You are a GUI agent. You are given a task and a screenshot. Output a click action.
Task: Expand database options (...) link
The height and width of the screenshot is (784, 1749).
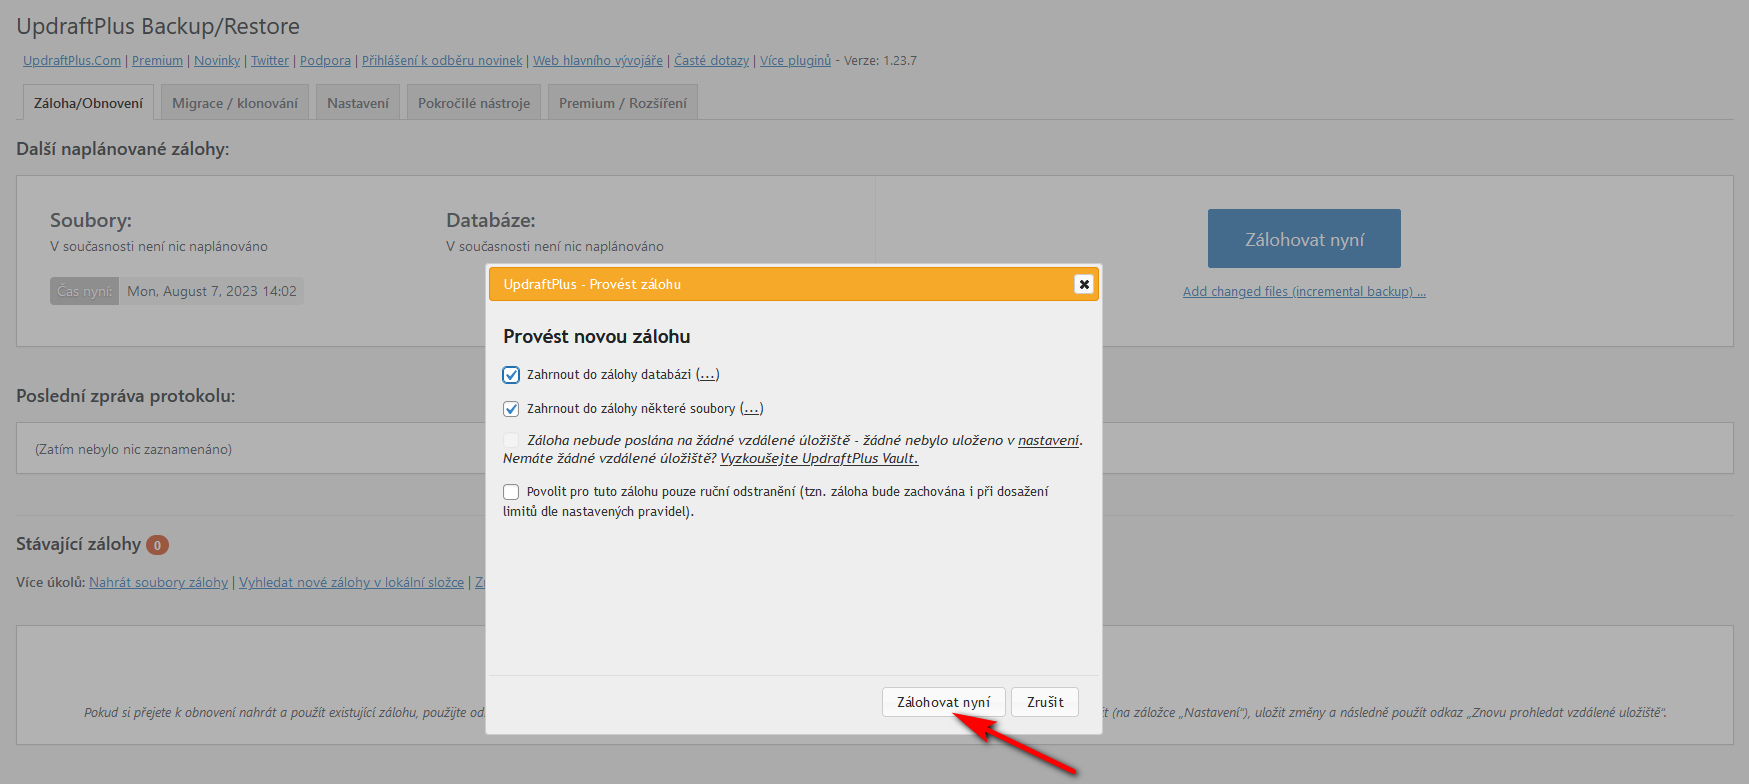(x=708, y=375)
